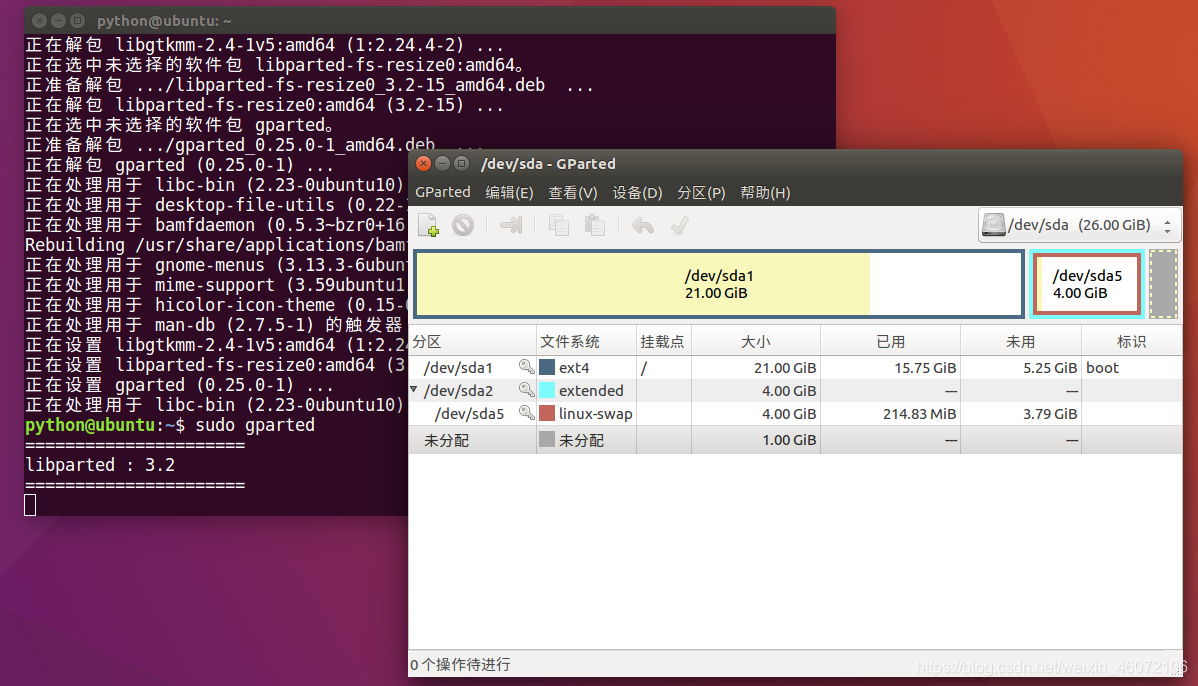This screenshot has height=686, width=1198.
Task: Maximize the GParted window
Action: [461, 163]
